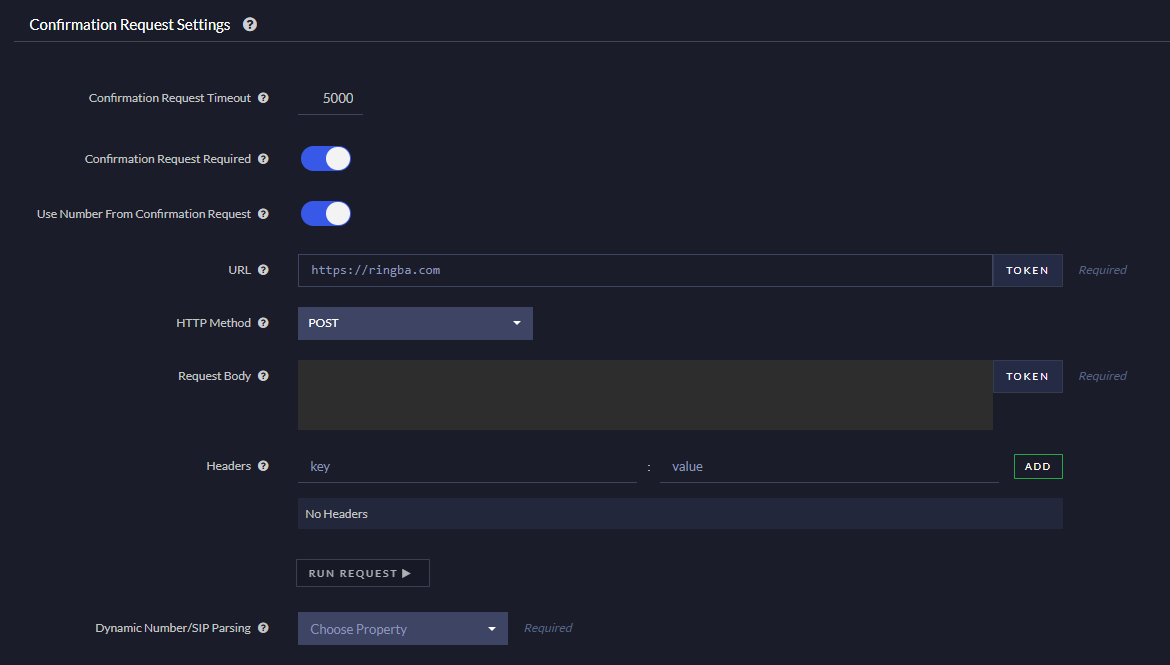View the Headers help icon
The image size is (1170, 665).
tap(263, 465)
